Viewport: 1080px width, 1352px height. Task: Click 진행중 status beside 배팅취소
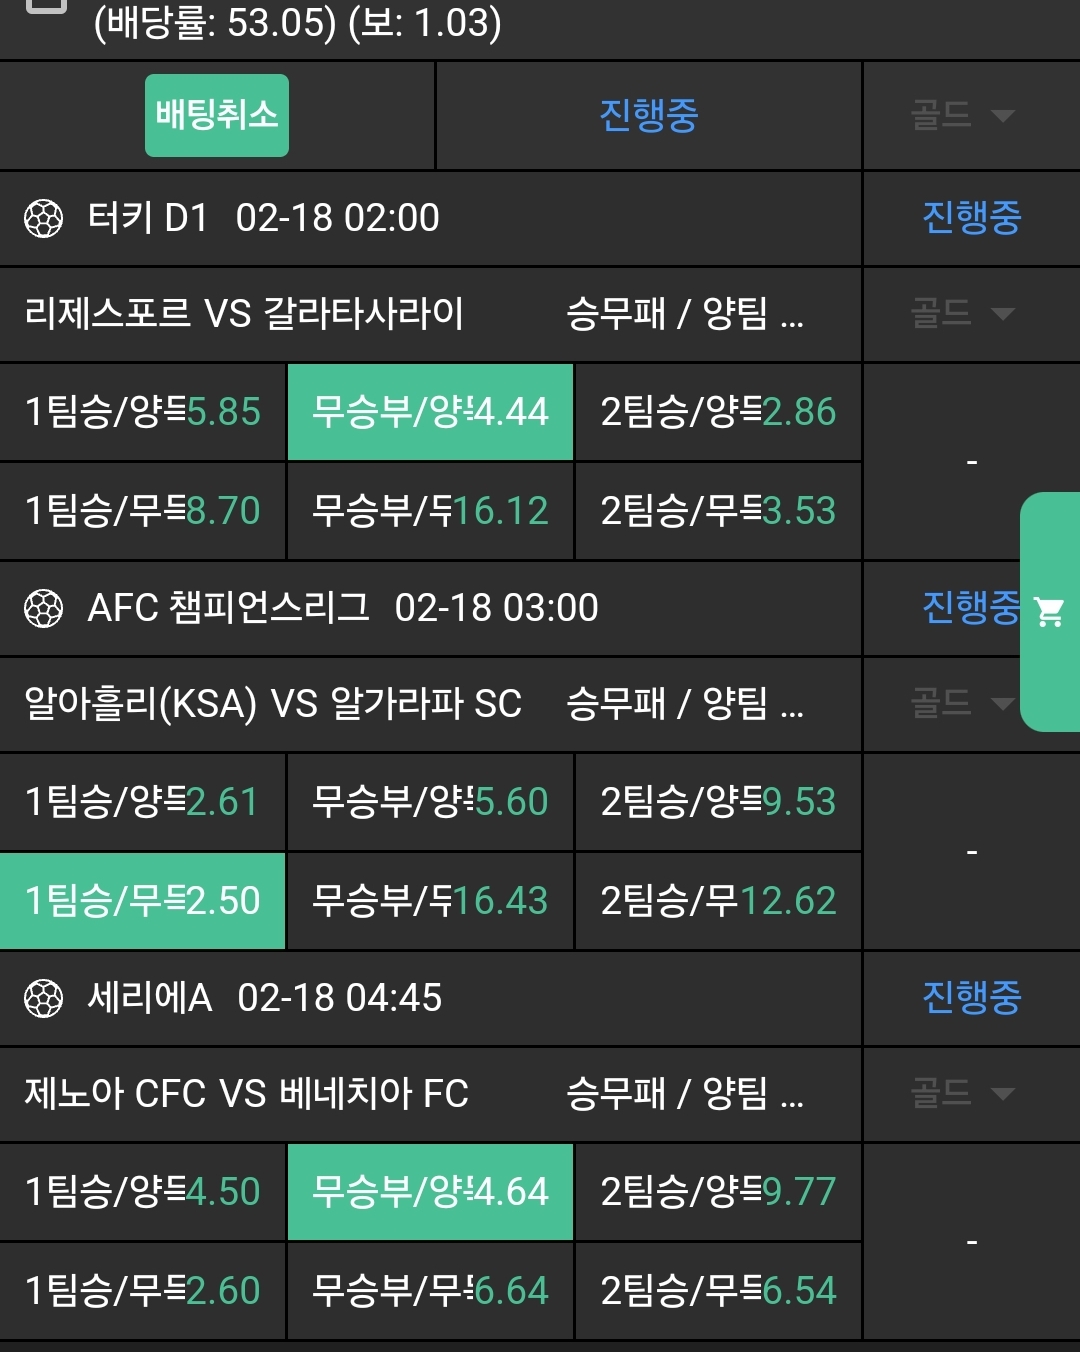[648, 116]
